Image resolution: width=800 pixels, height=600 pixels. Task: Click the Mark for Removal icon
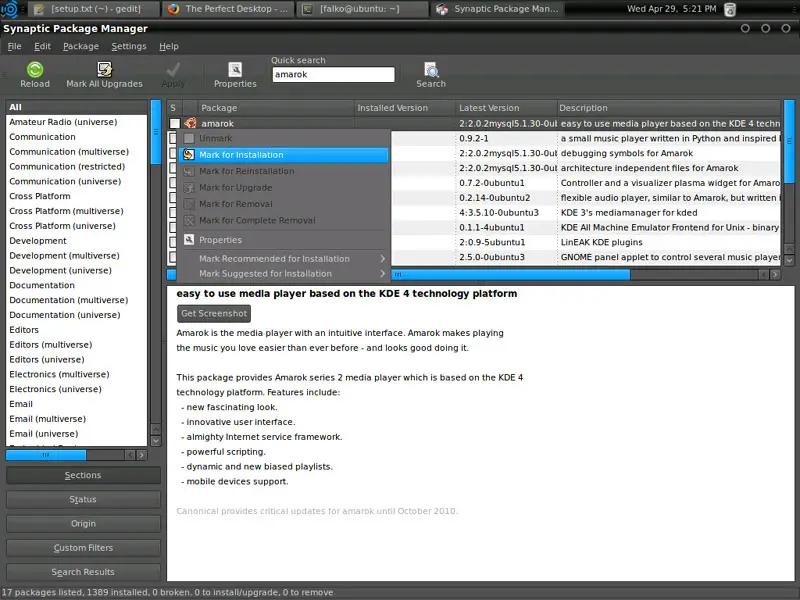click(x=189, y=204)
